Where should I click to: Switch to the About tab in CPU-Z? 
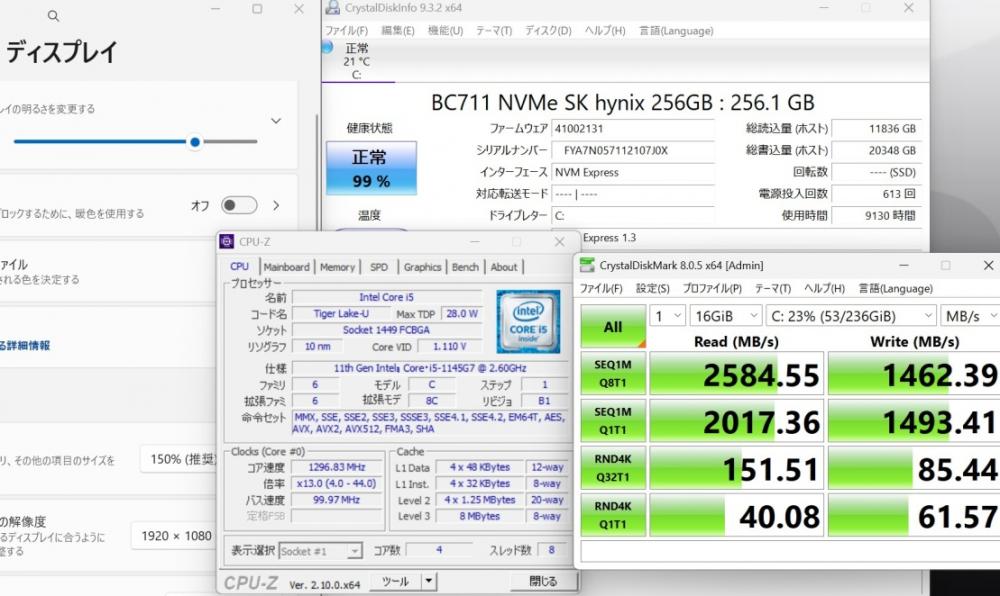pyautogui.click(x=504, y=267)
